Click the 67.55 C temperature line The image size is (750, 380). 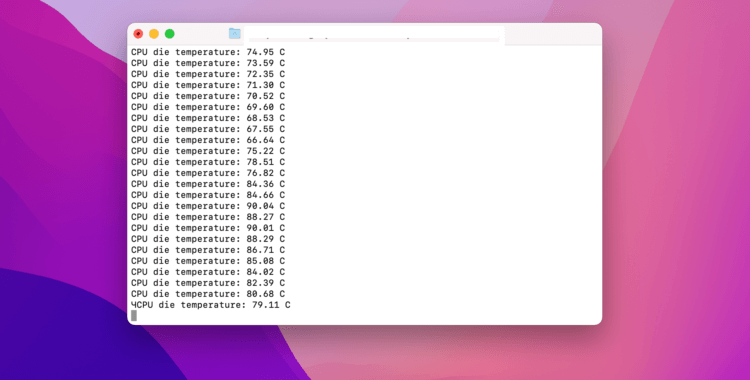pos(208,129)
